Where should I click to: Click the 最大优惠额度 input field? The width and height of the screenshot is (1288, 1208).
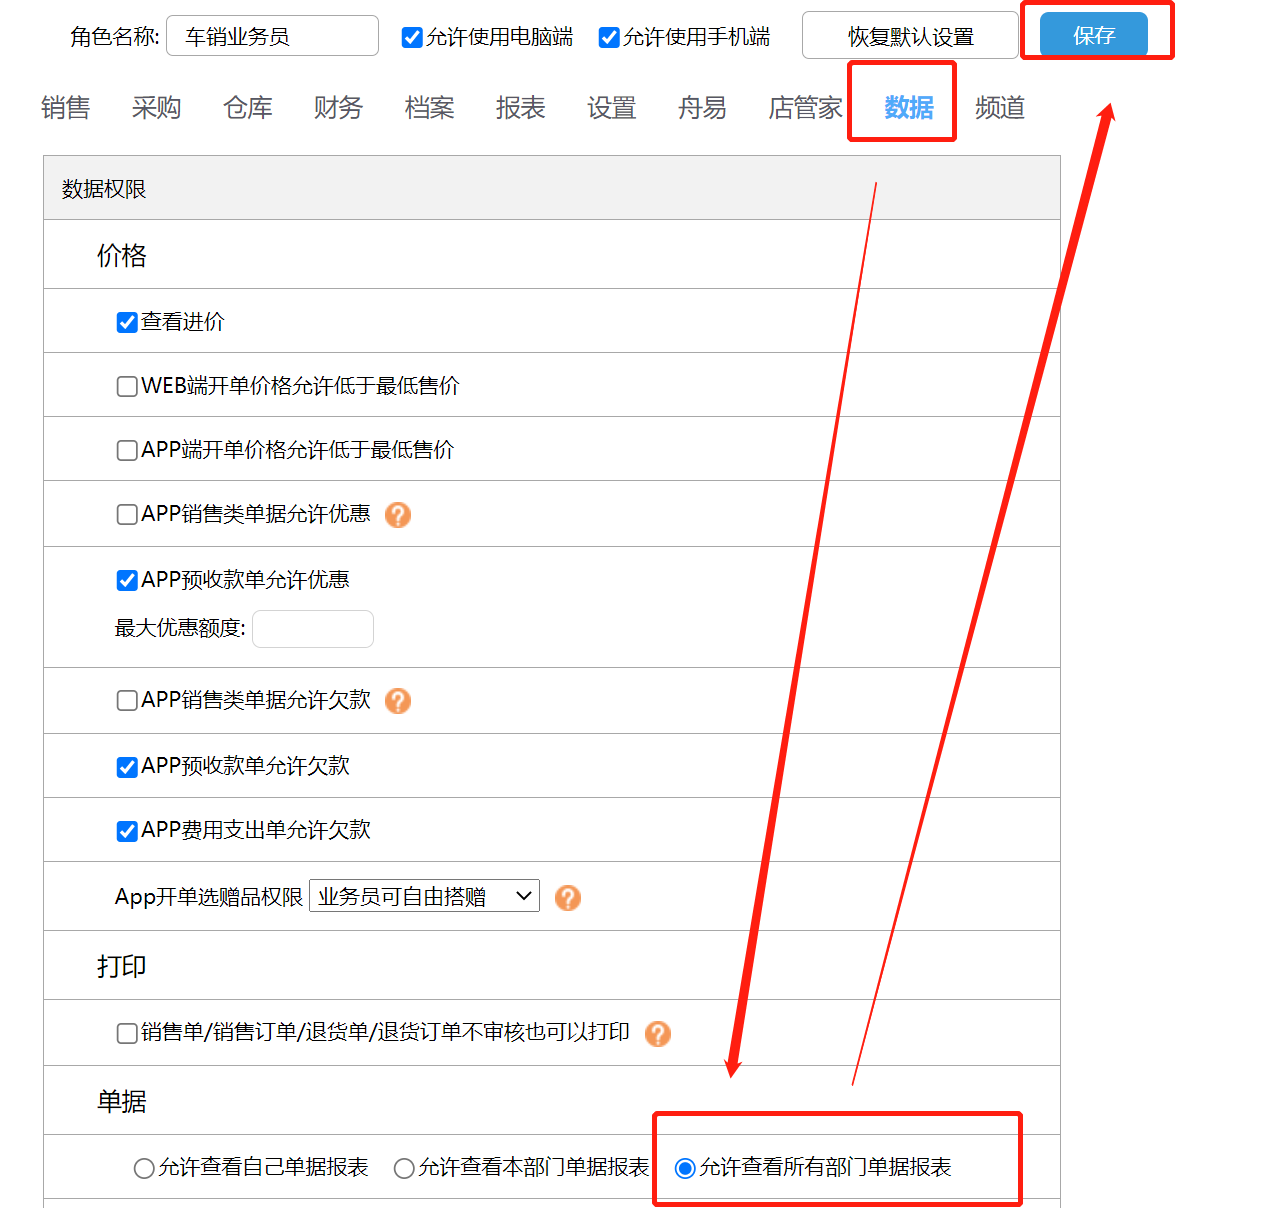[x=312, y=629]
